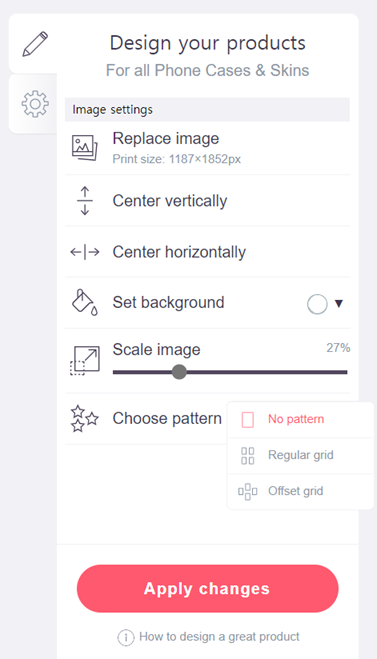Click the paint bucket background icon
This screenshot has width=377, height=659.
click(84, 302)
